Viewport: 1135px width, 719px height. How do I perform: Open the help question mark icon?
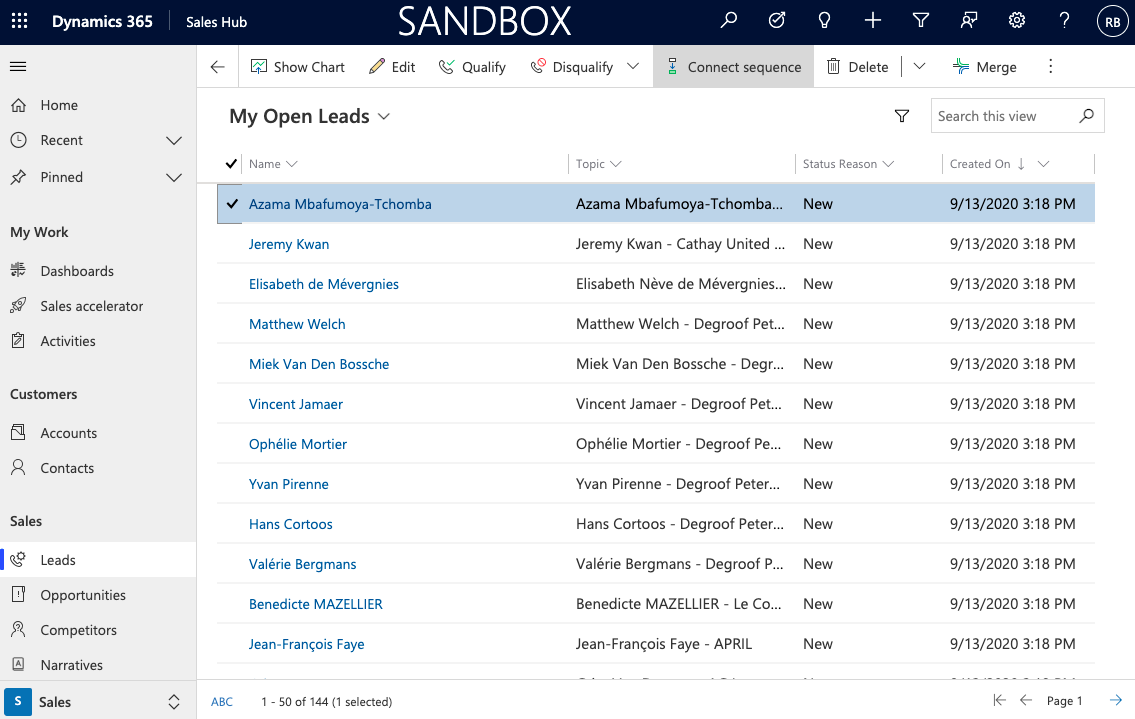pos(1064,20)
